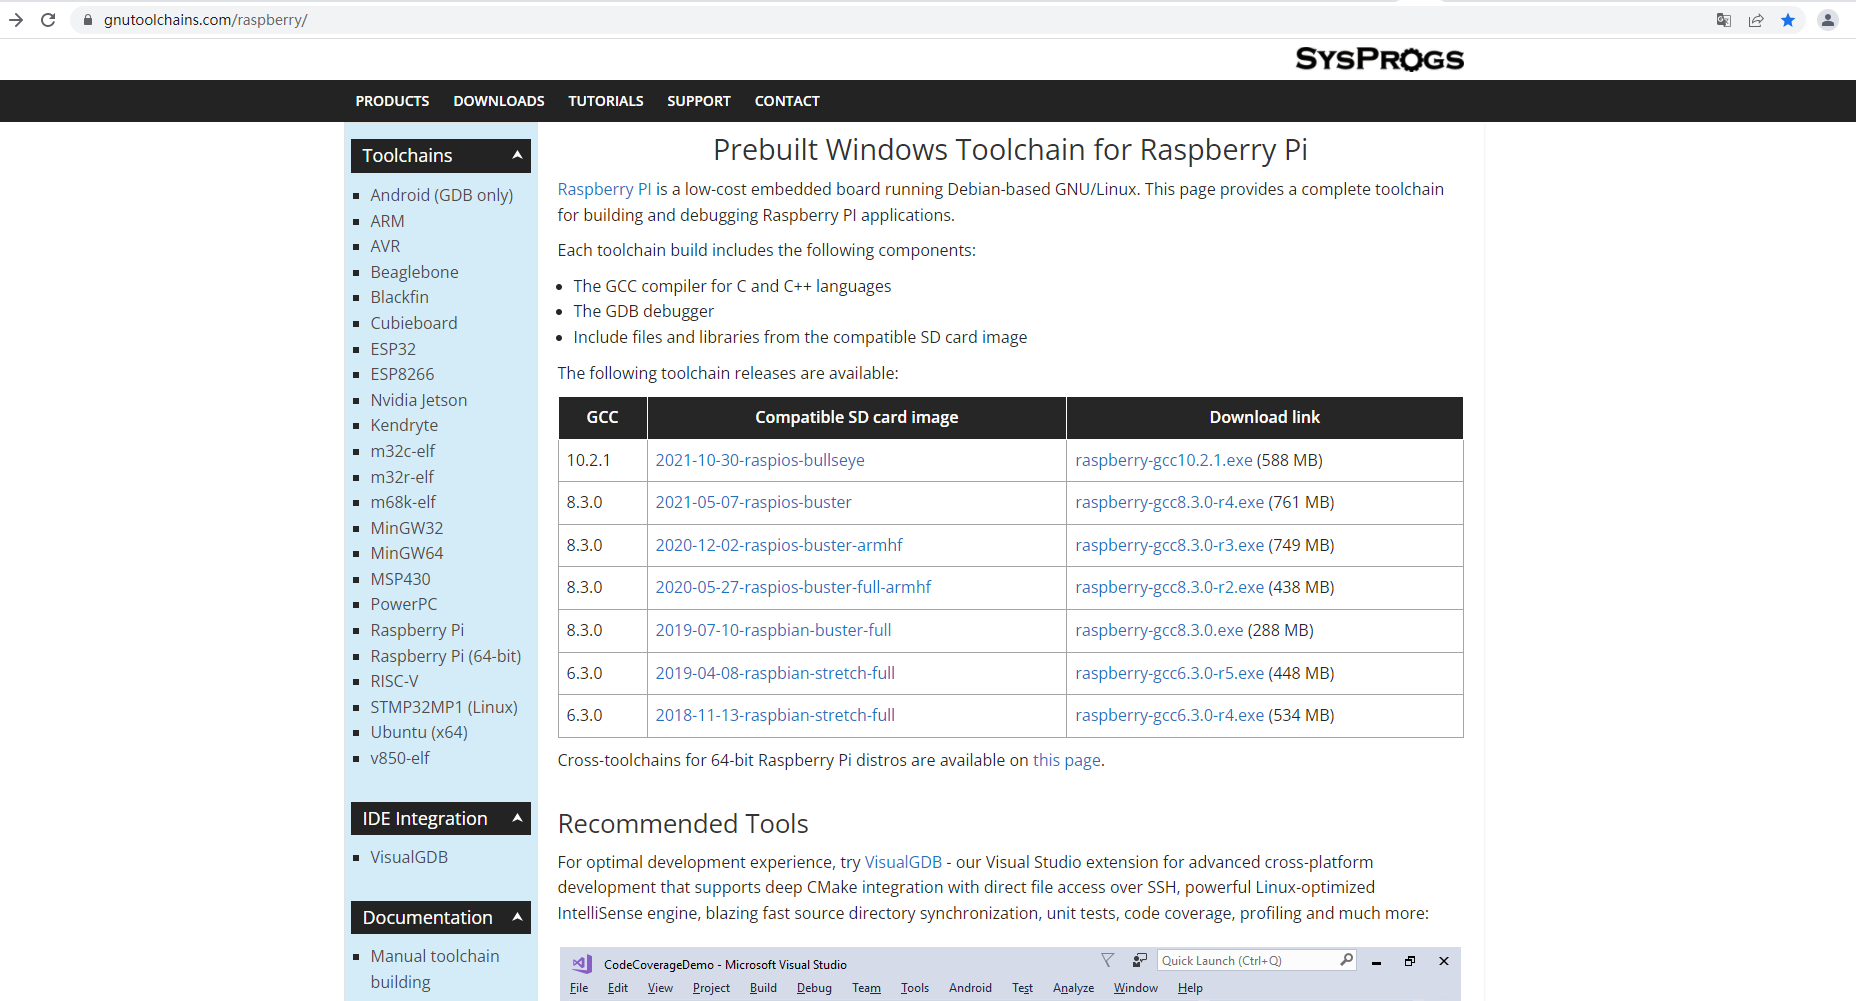Image resolution: width=1856 pixels, height=1001 pixels.
Task: Select Android (GDB only) toolchain
Action: coord(441,195)
